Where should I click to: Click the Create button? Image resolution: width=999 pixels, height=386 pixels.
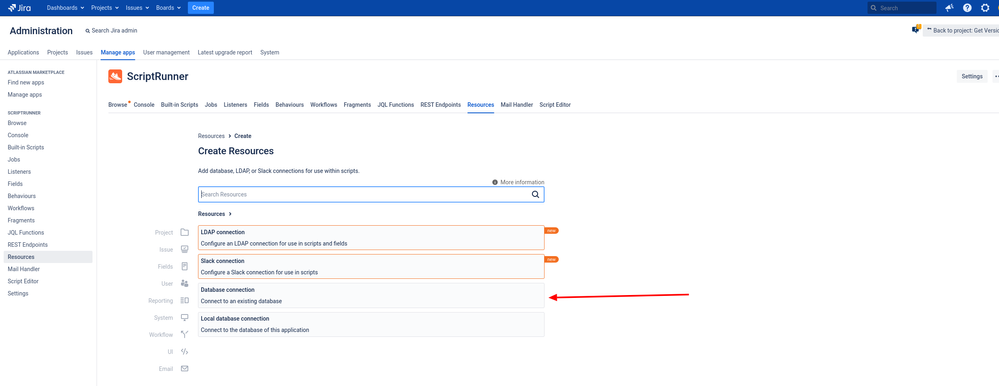201,8
